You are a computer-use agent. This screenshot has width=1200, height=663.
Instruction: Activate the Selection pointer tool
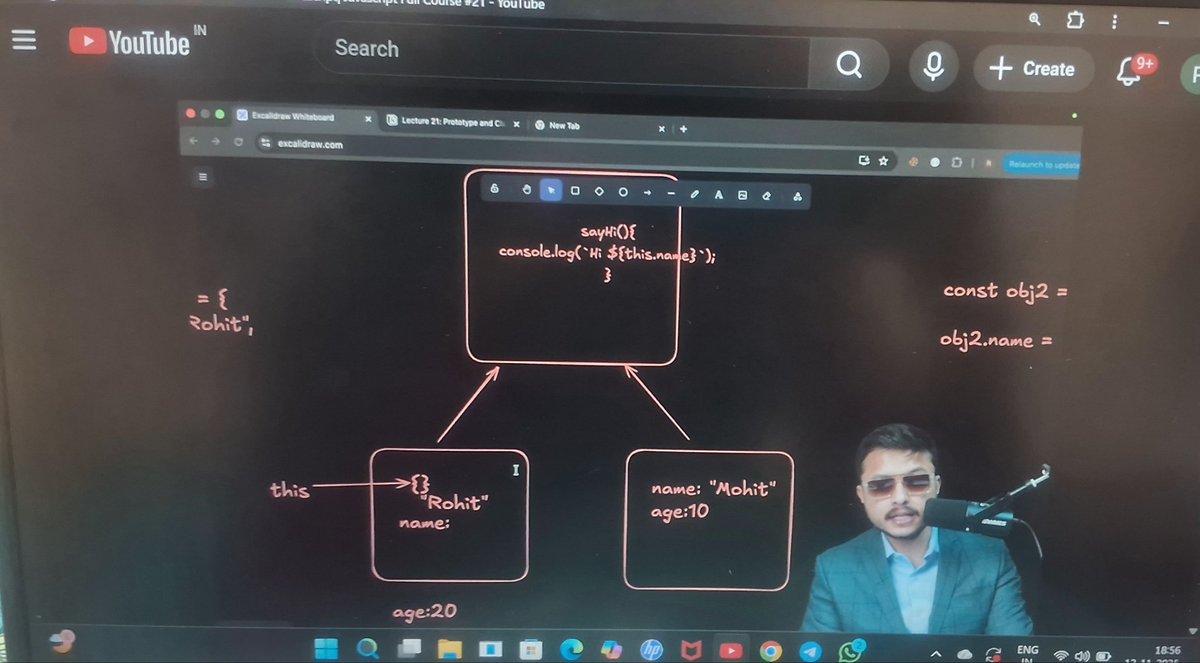tap(551, 191)
